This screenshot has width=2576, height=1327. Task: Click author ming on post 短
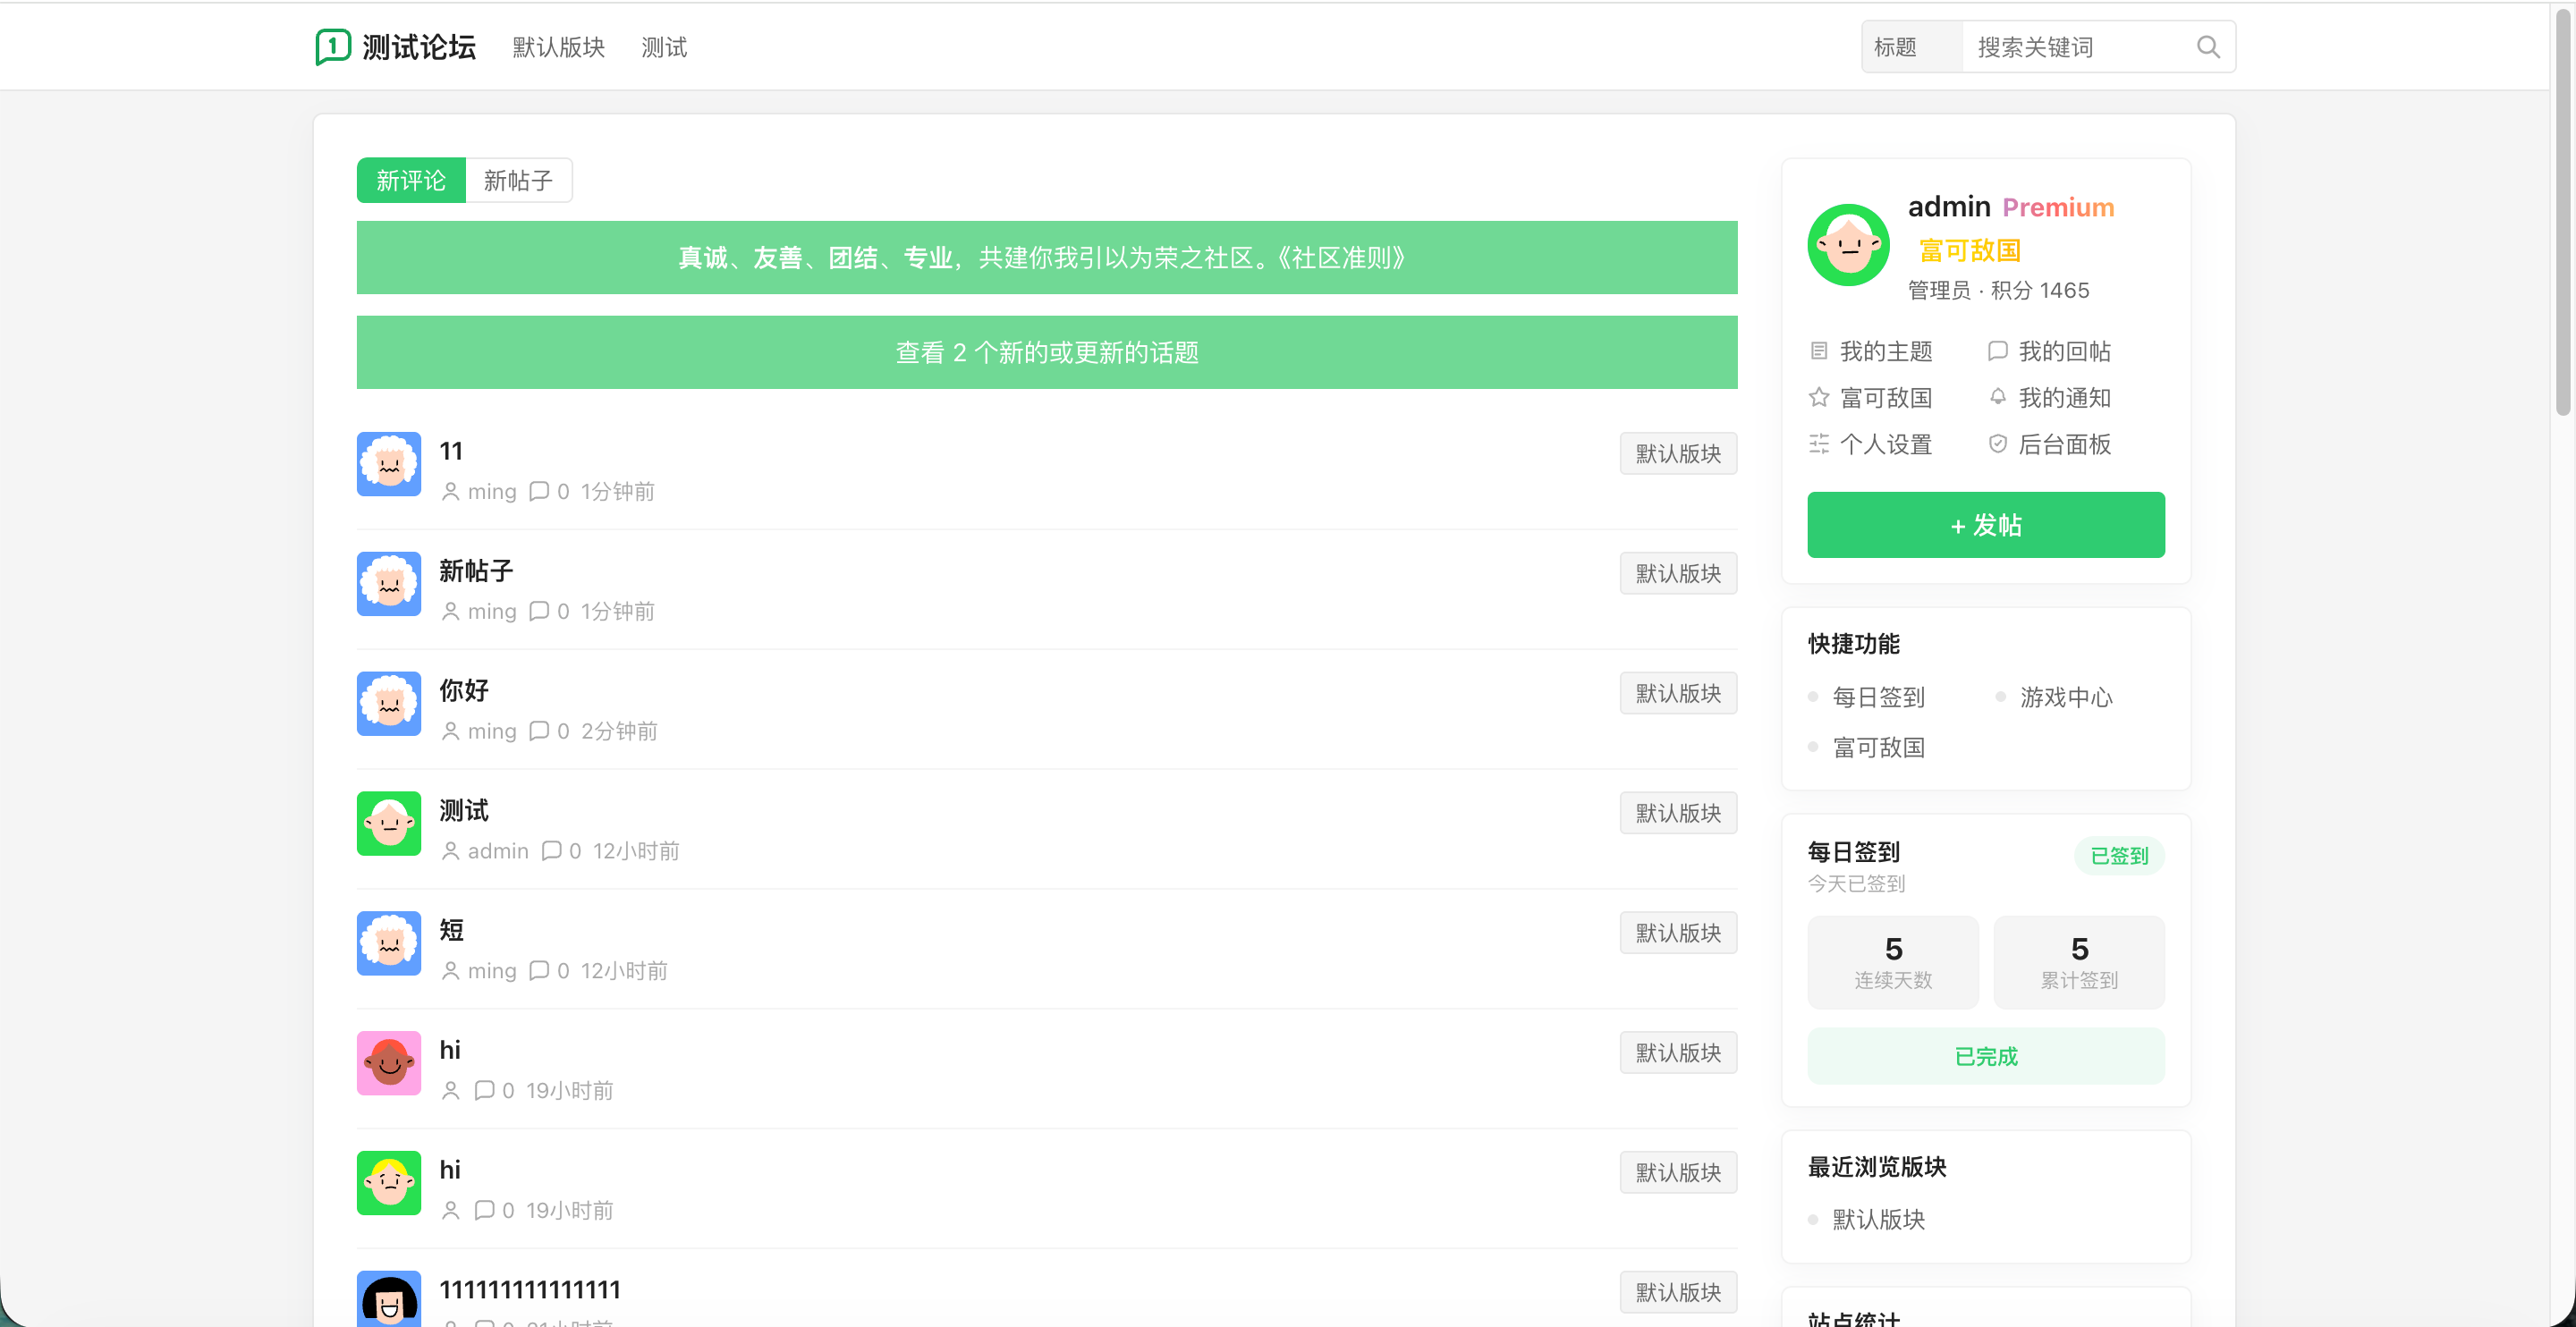pyautogui.click(x=492, y=971)
